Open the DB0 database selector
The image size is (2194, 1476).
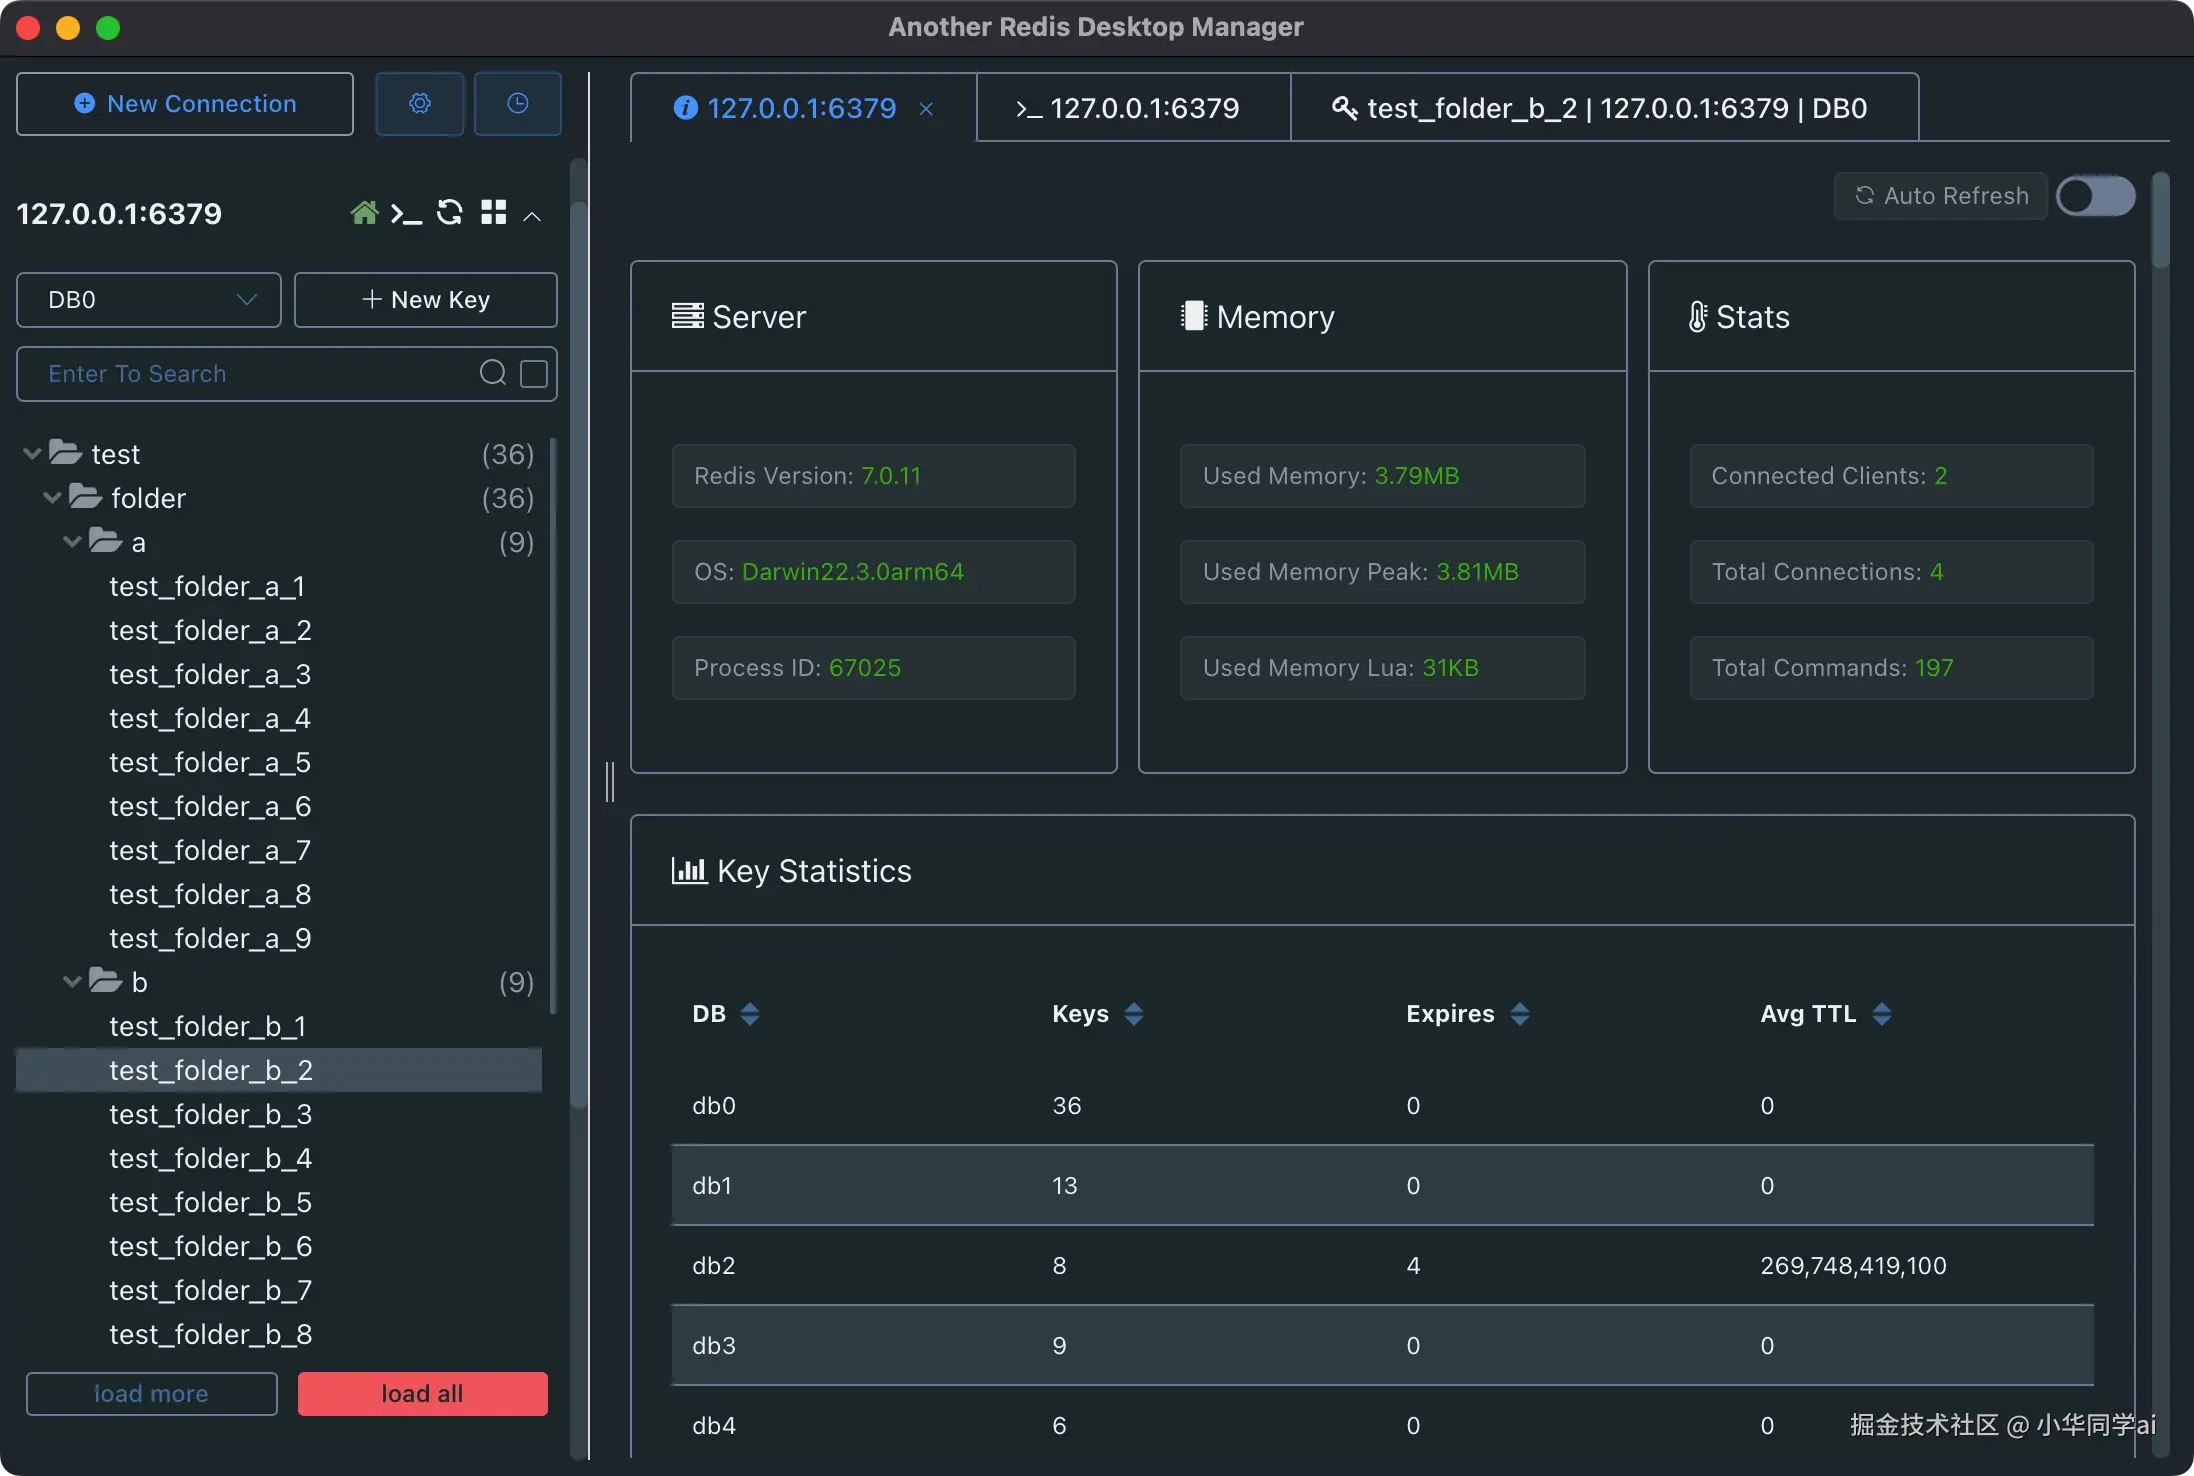coord(147,299)
